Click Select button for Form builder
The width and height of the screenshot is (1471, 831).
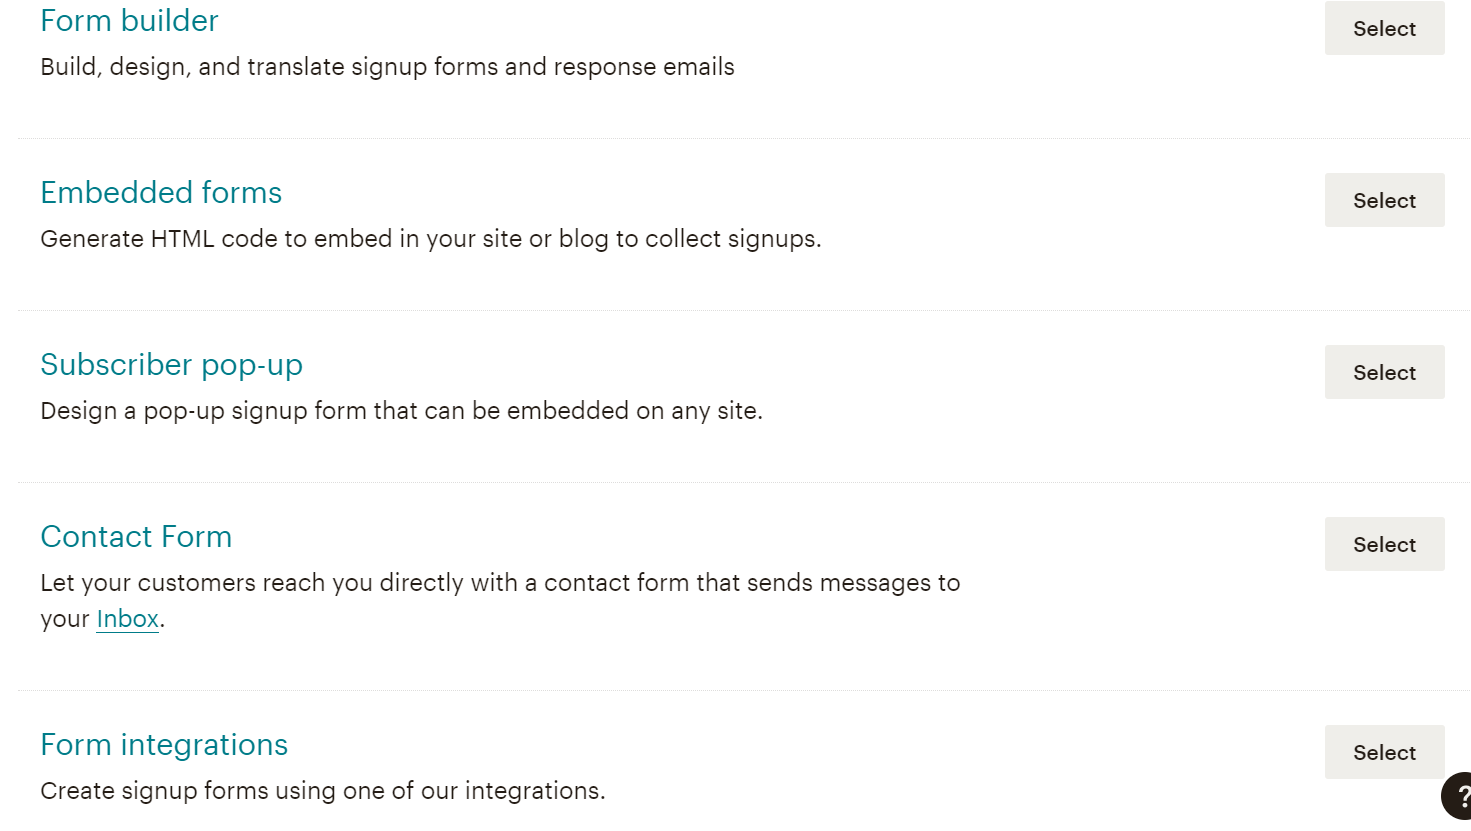[1384, 28]
